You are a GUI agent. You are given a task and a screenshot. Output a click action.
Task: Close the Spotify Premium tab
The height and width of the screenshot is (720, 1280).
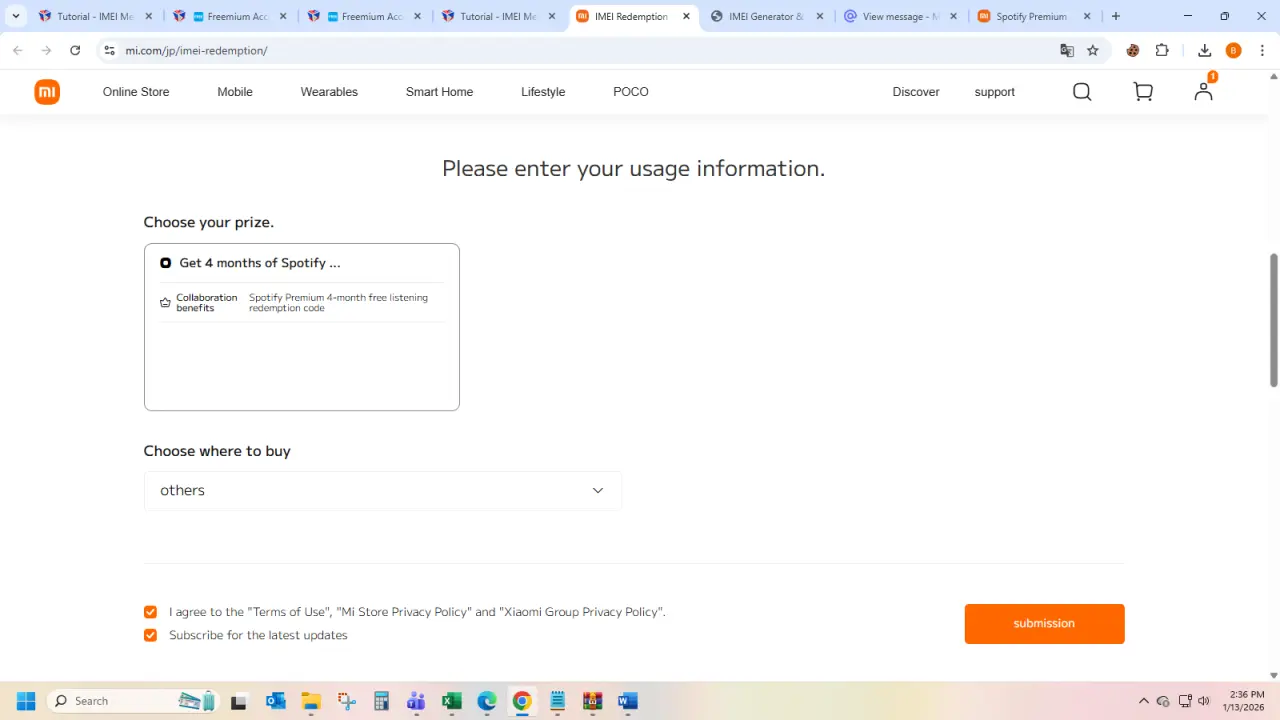click(1087, 16)
